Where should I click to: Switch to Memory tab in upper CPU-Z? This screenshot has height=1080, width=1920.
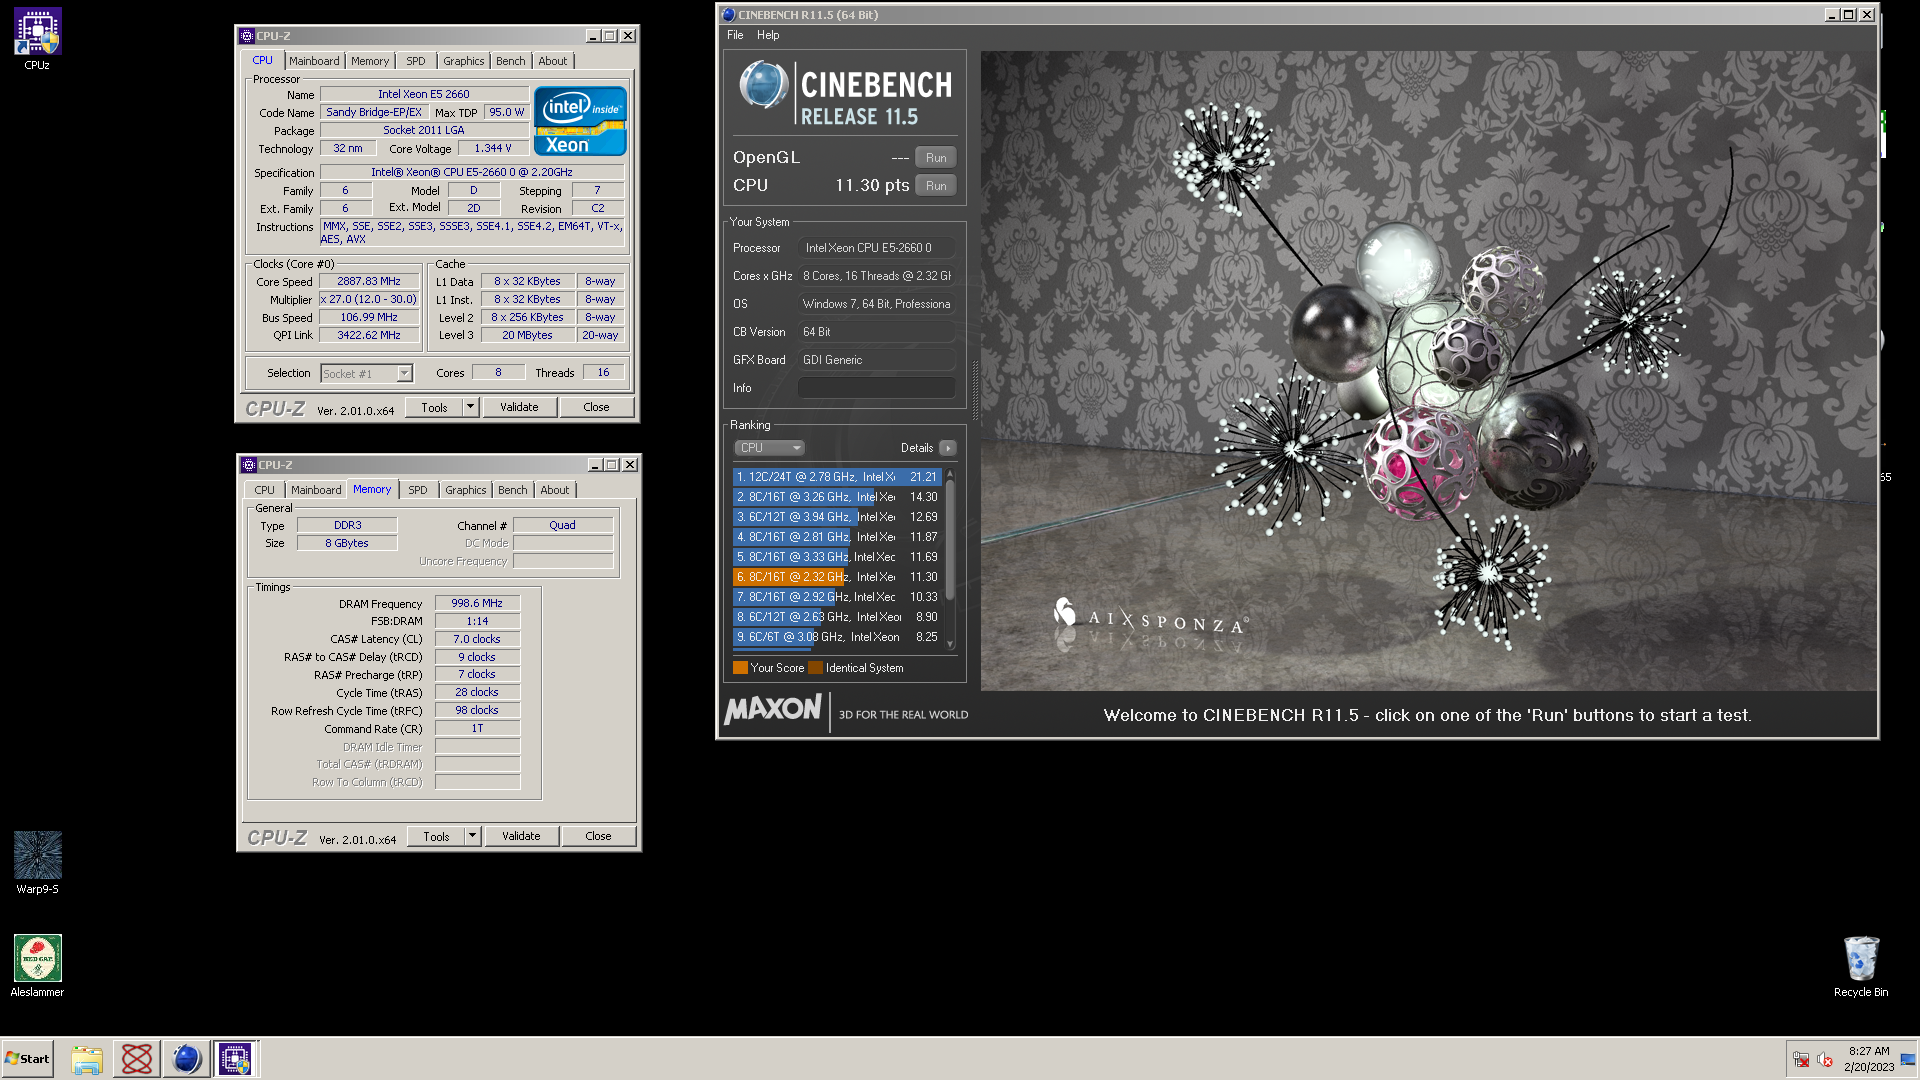370,61
